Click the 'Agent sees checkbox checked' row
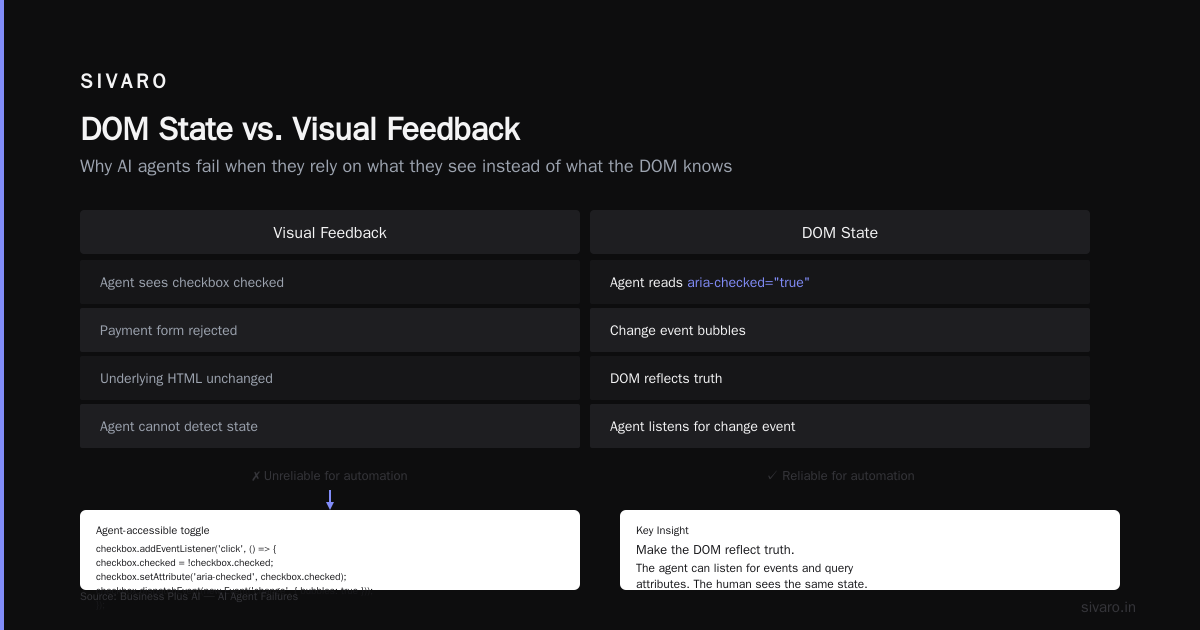This screenshot has height=630, width=1200. tap(330, 282)
